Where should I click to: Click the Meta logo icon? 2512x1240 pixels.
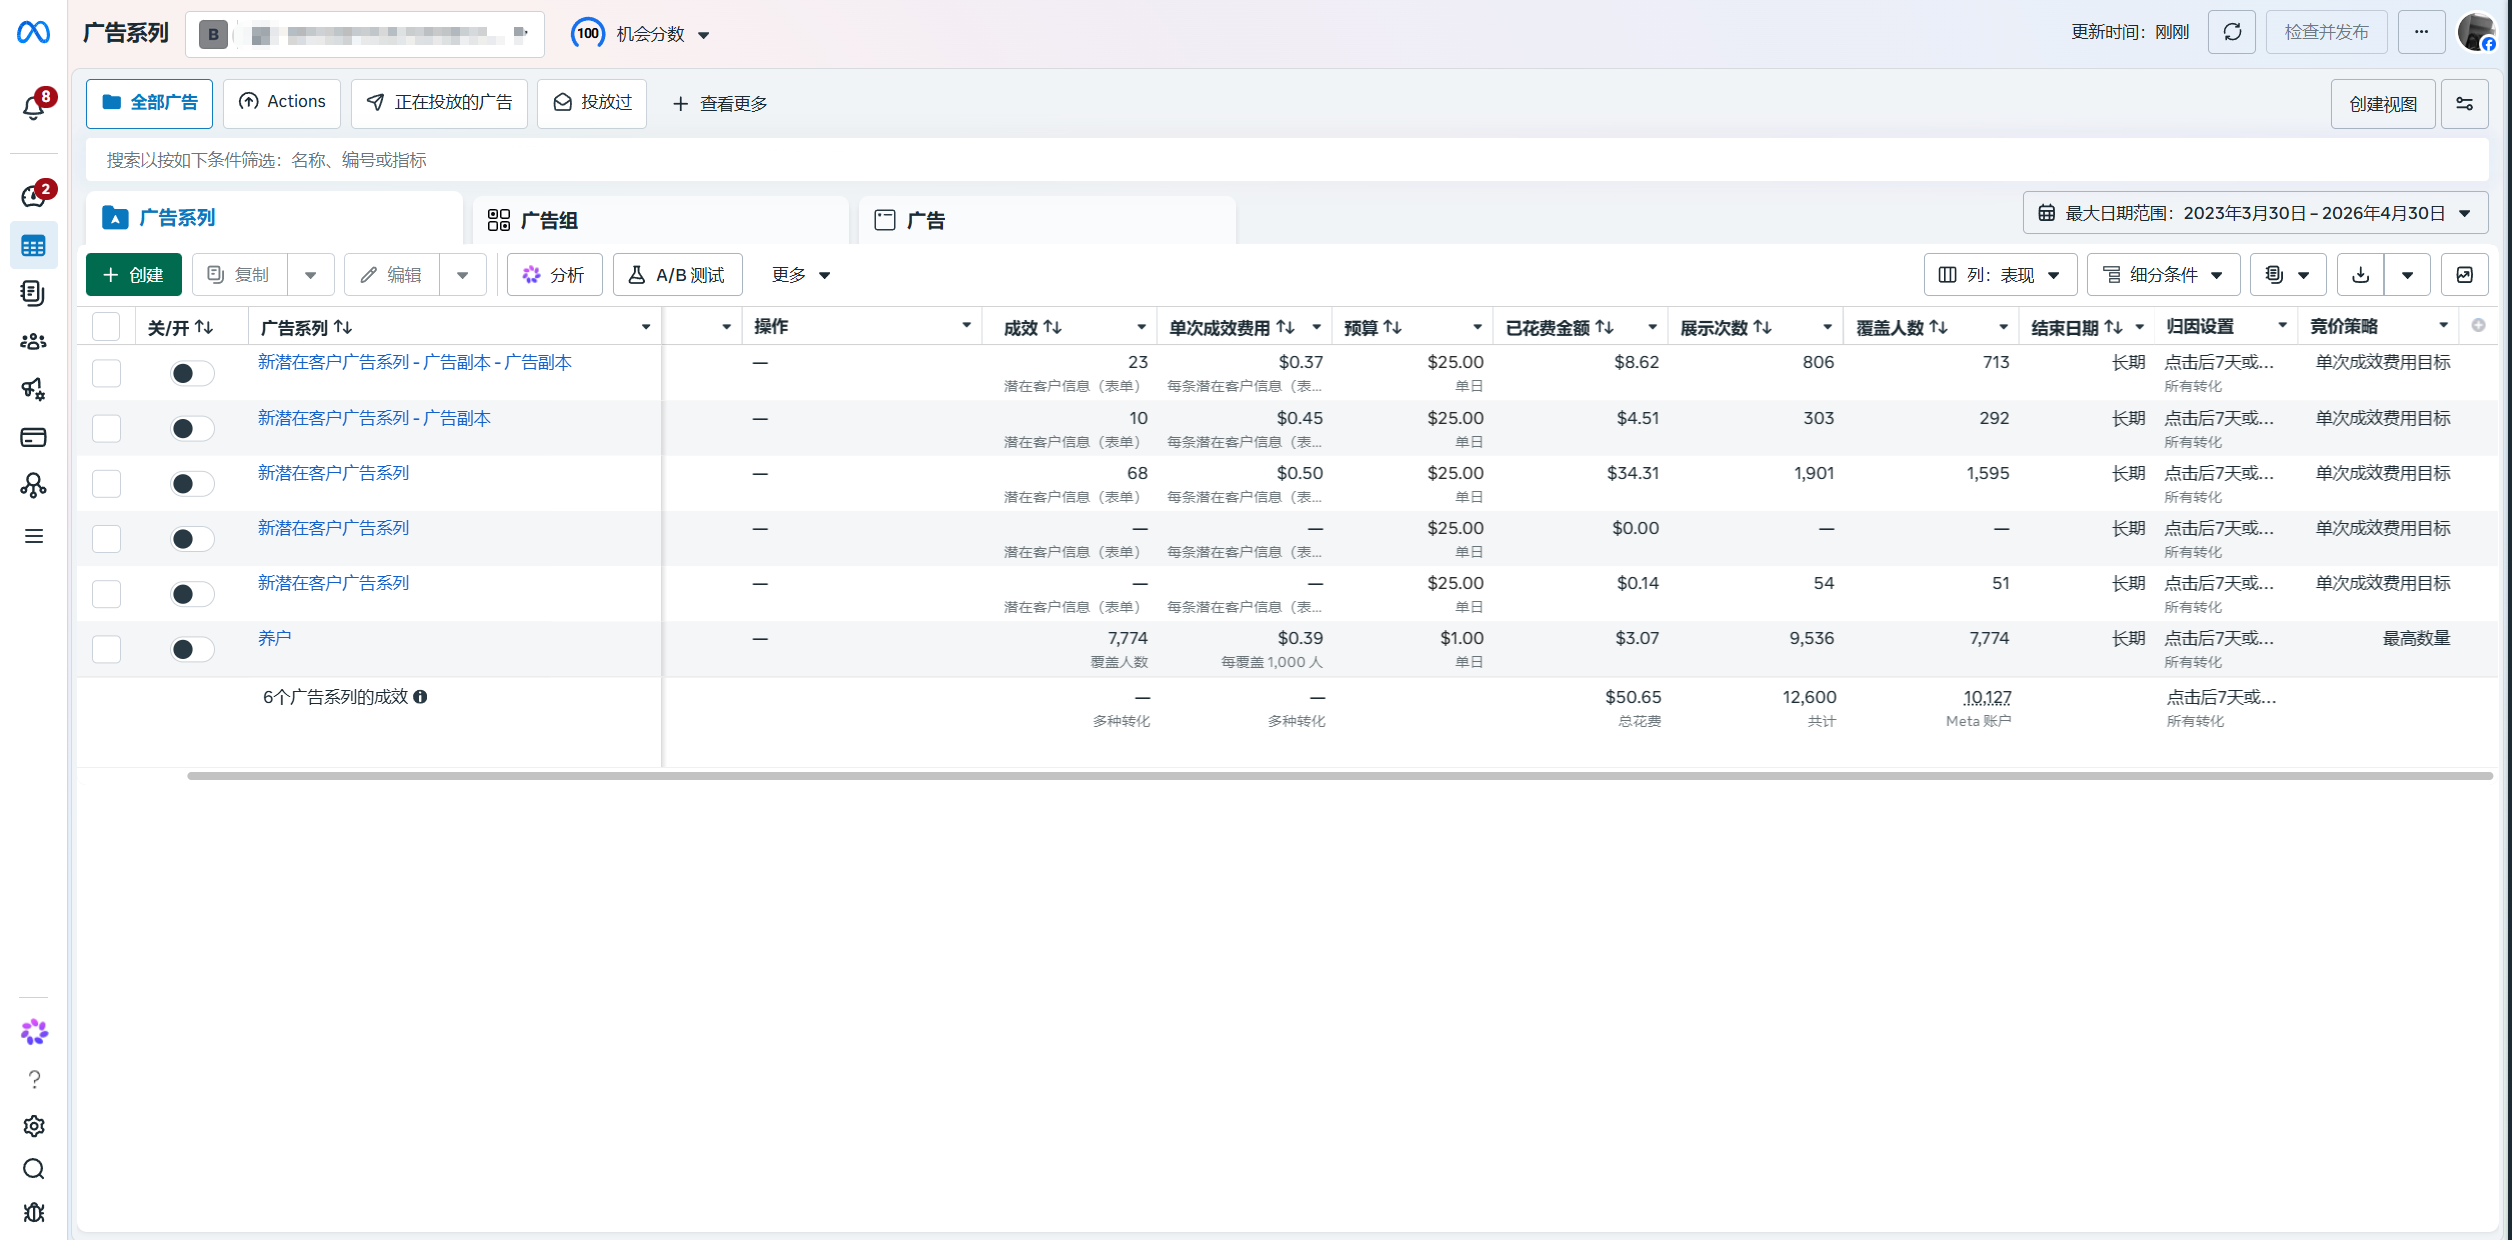33,33
